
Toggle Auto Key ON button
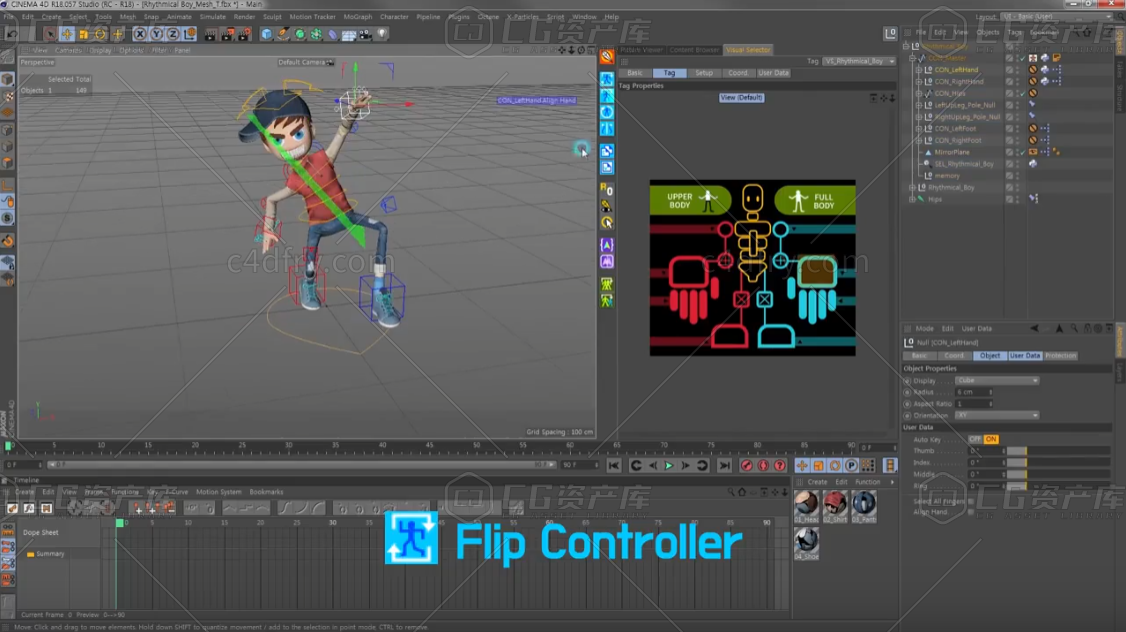(991, 439)
